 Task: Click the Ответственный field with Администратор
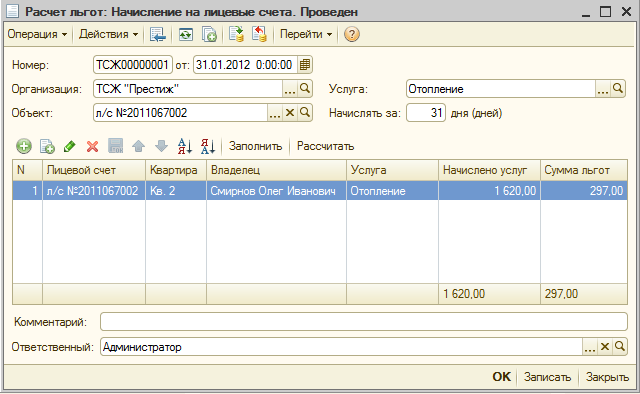tap(341, 347)
